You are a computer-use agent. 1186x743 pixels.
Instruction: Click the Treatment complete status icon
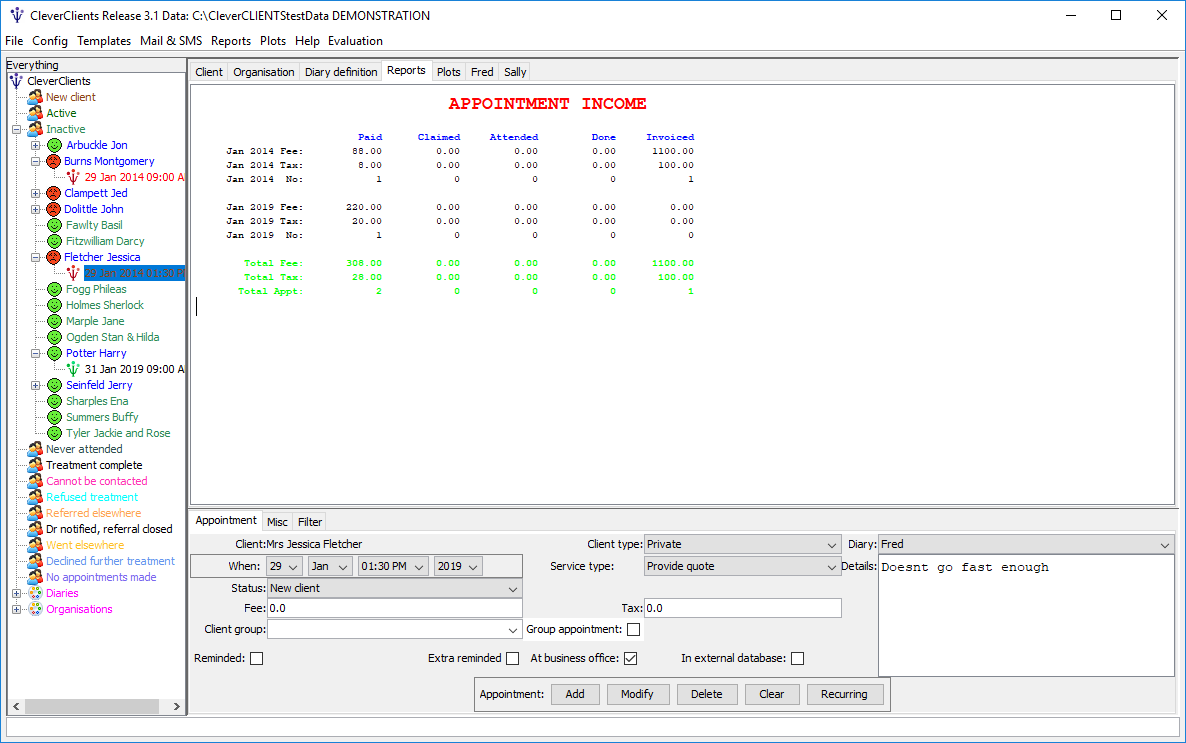coord(35,465)
